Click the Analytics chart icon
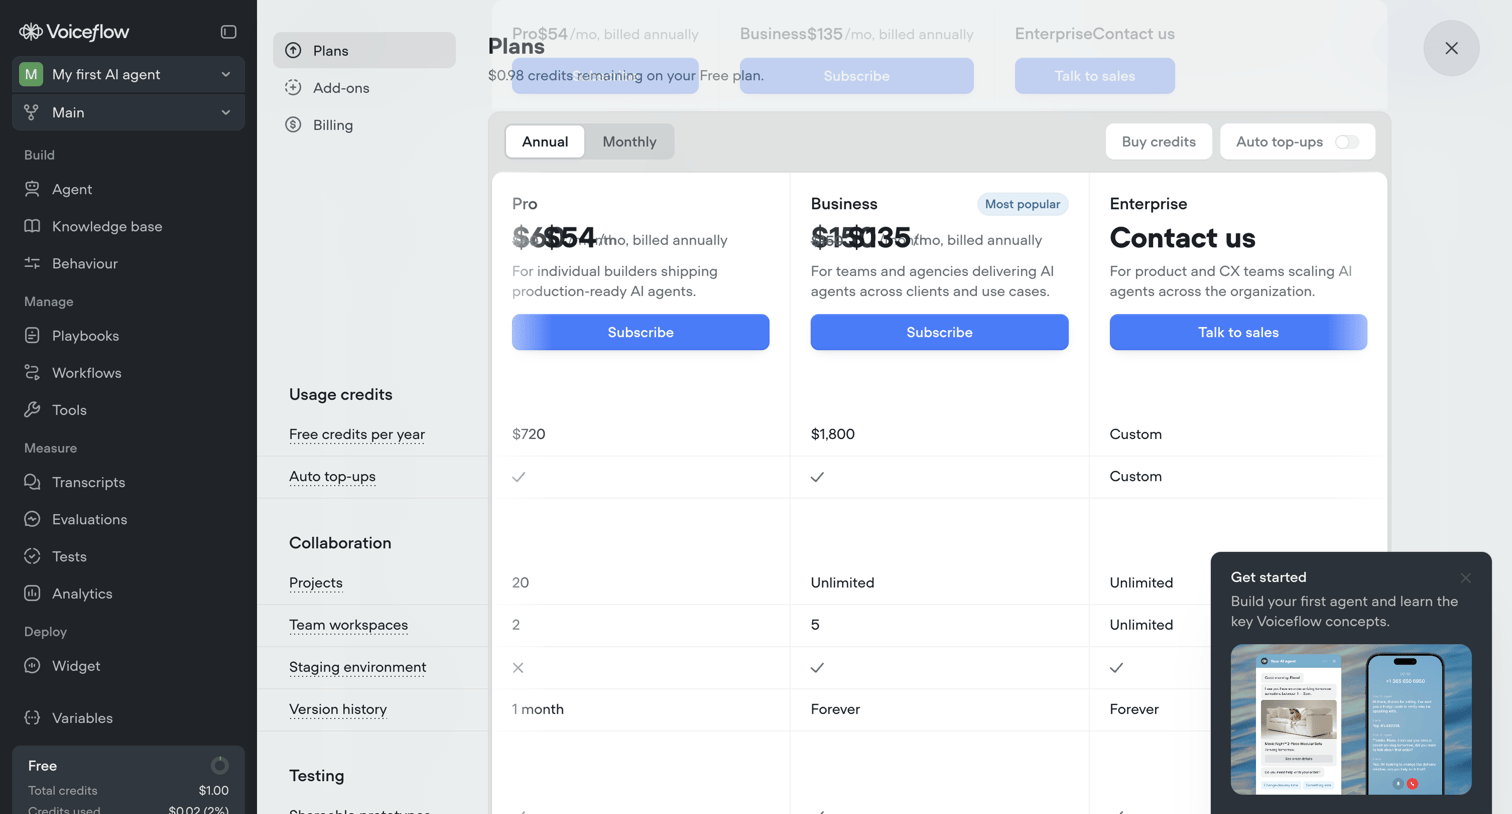 click(x=32, y=593)
